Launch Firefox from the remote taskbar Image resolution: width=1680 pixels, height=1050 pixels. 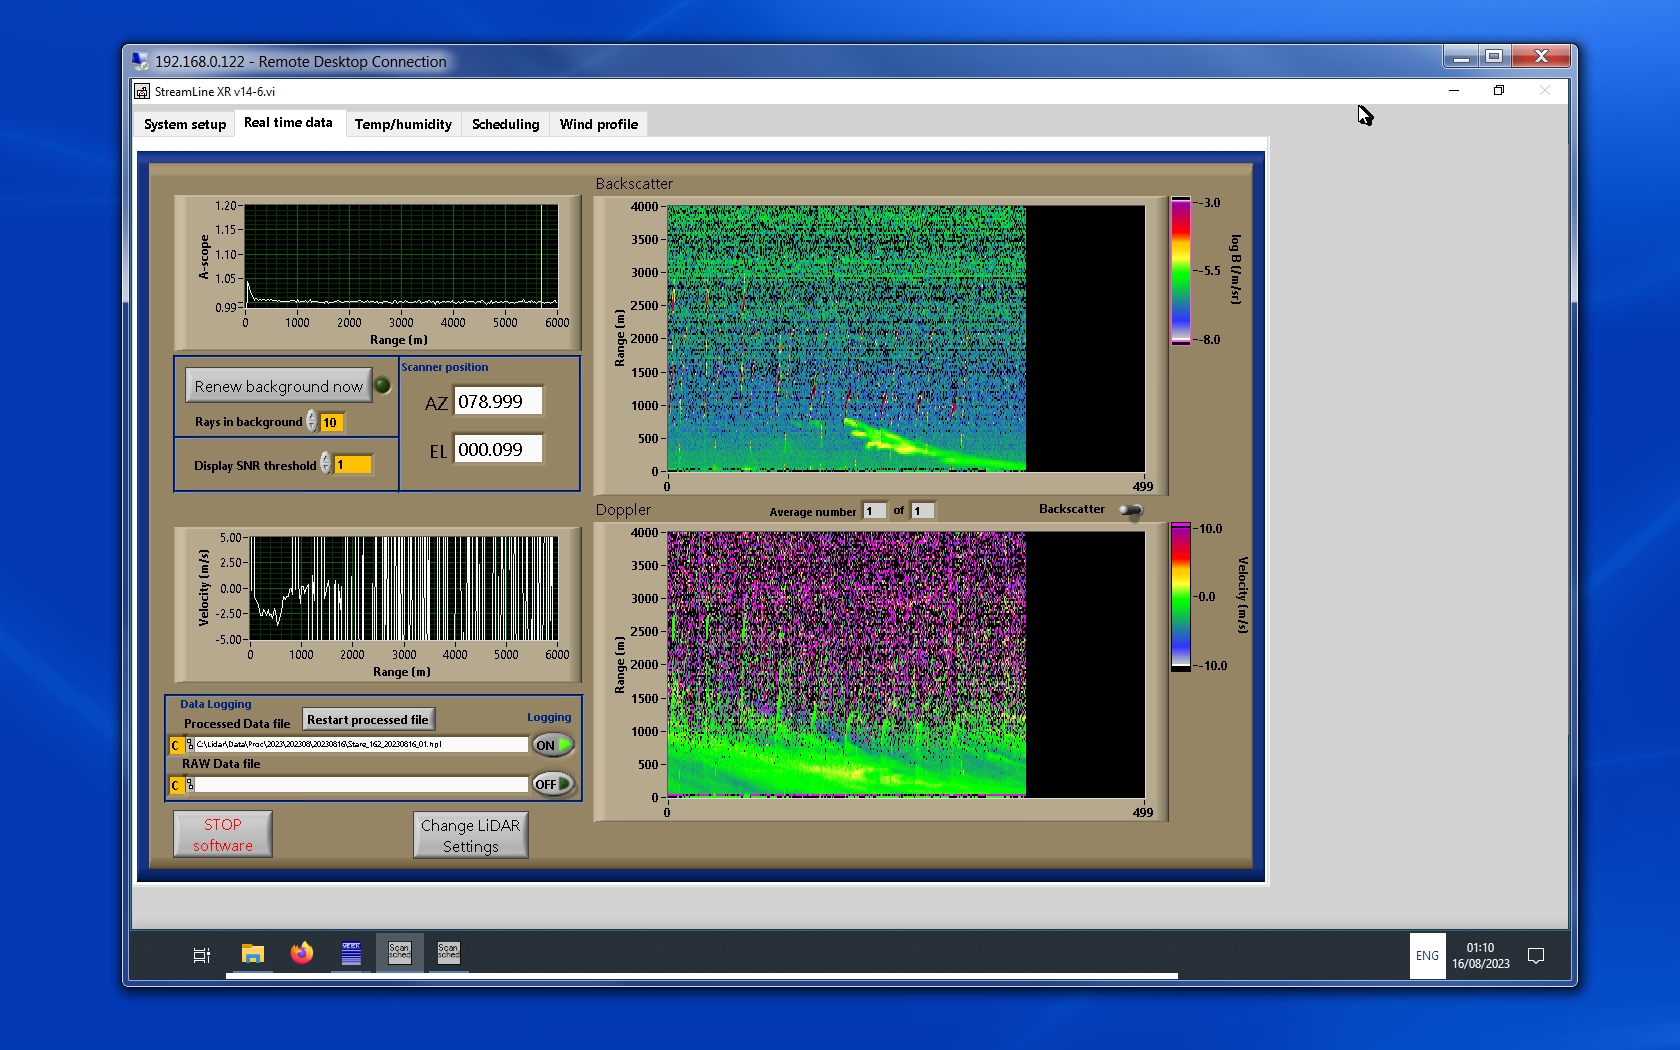tap(301, 954)
